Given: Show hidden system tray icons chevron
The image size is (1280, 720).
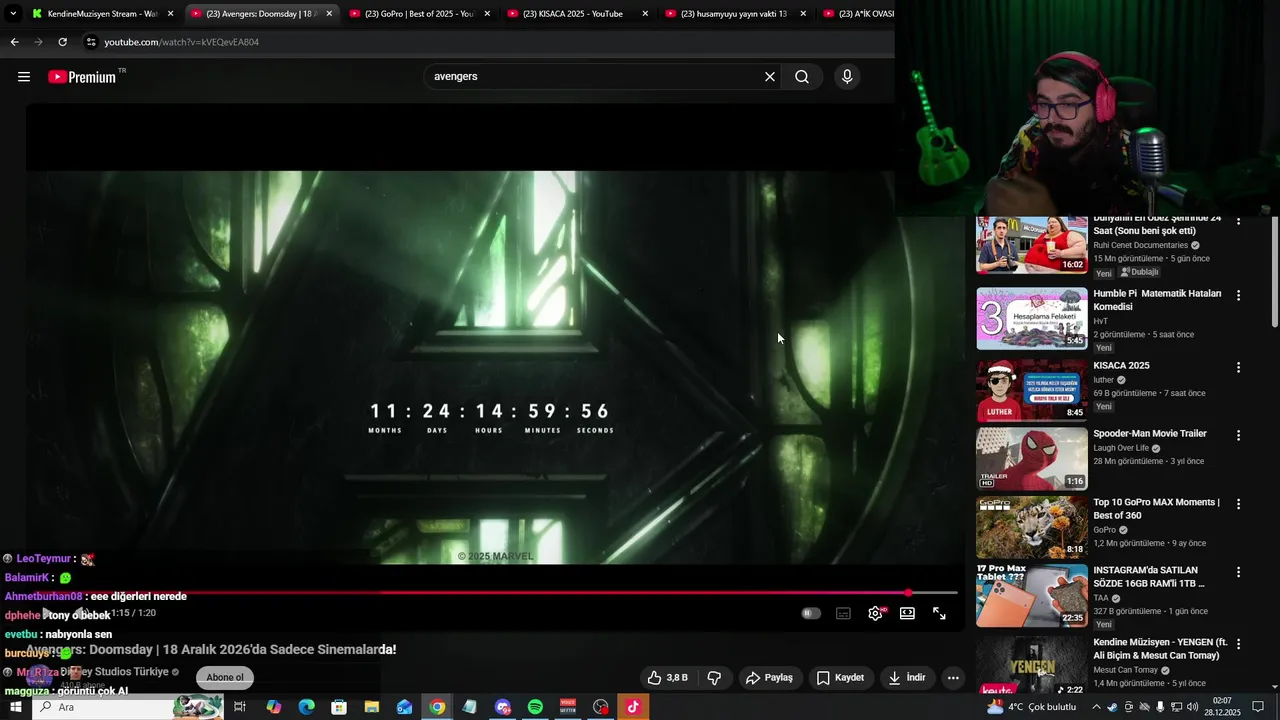Looking at the screenshot, I should [1096, 707].
